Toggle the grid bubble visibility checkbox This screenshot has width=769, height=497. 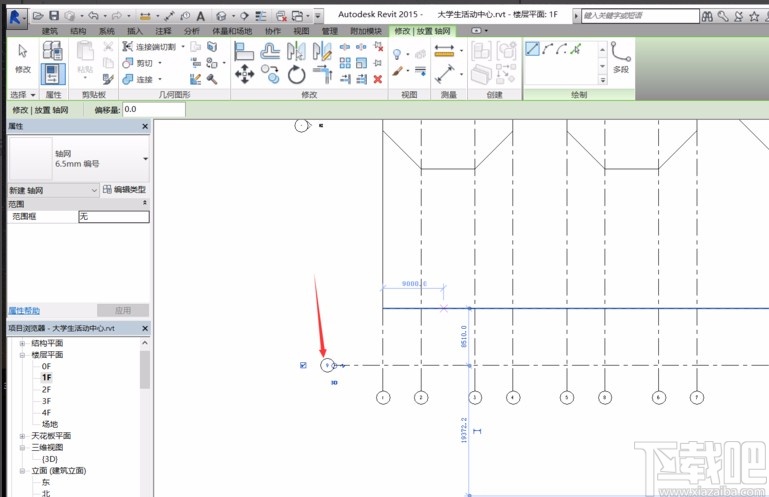coord(303,365)
